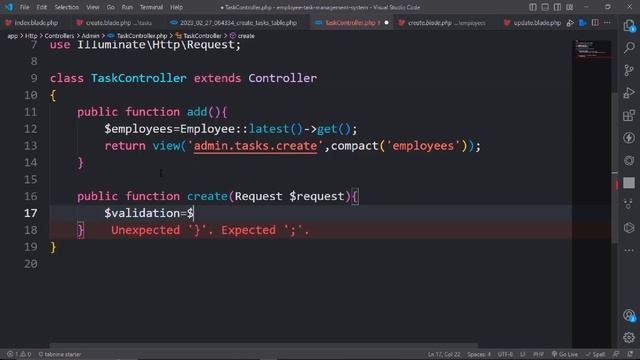Show additional views with the ellipsis in activity bar
This screenshot has height=360, width=640.
[x=629, y=250]
